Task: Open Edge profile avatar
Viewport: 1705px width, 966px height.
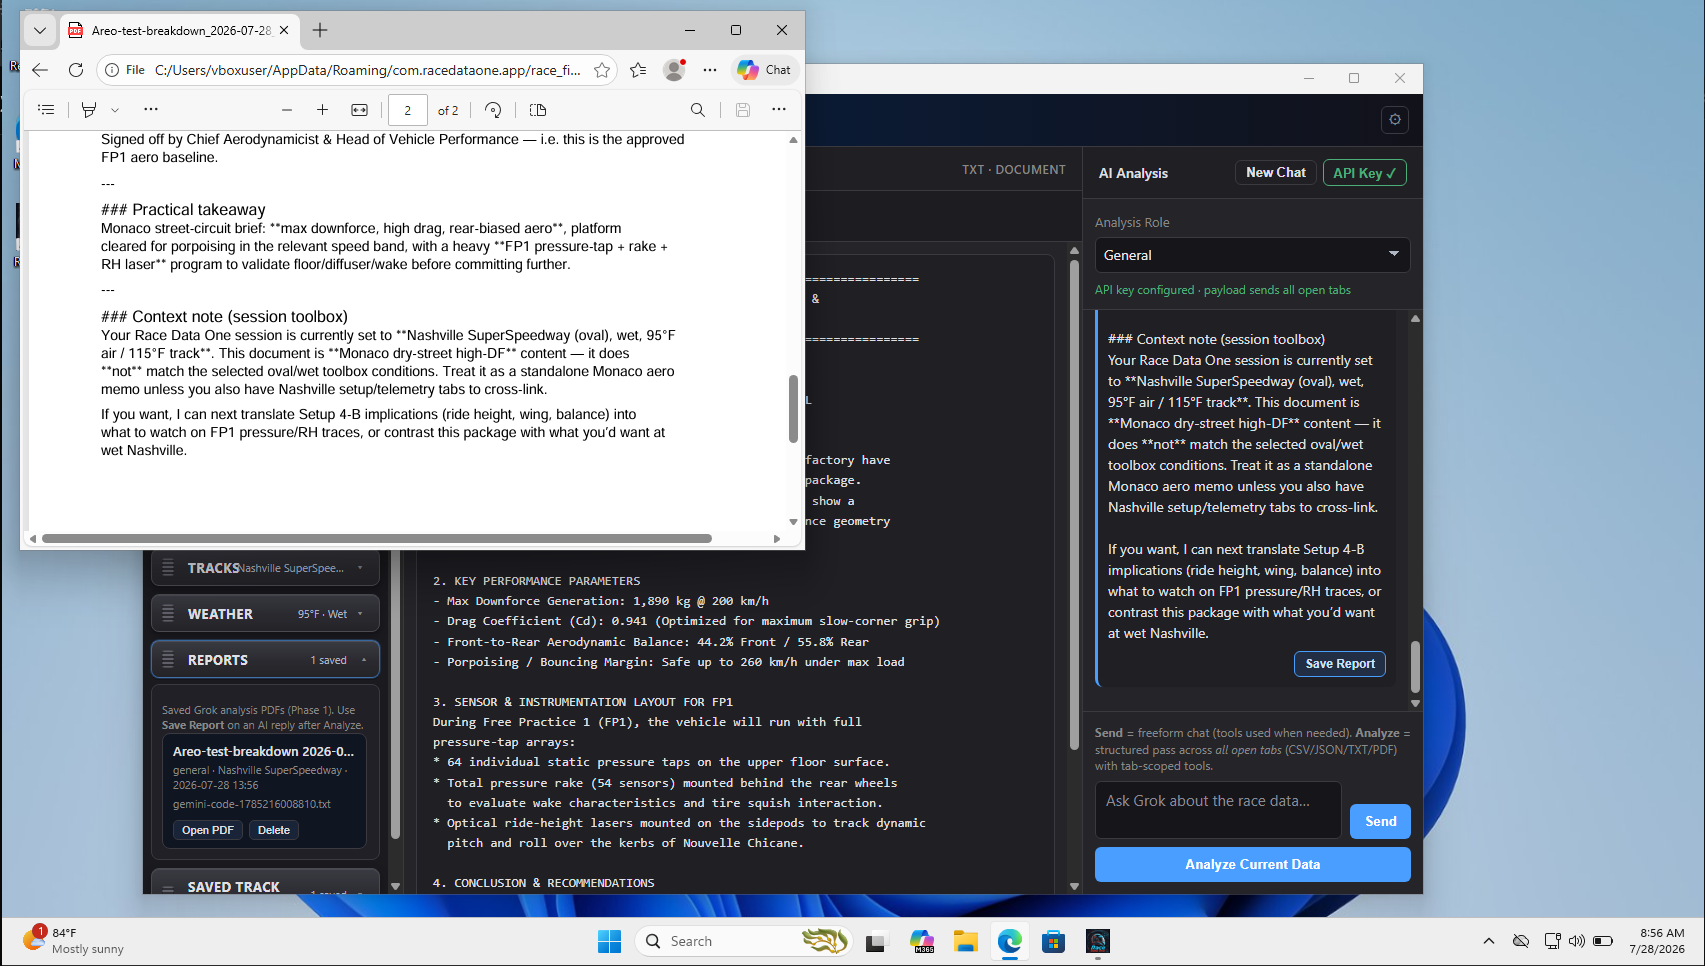Action: tap(674, 70)
